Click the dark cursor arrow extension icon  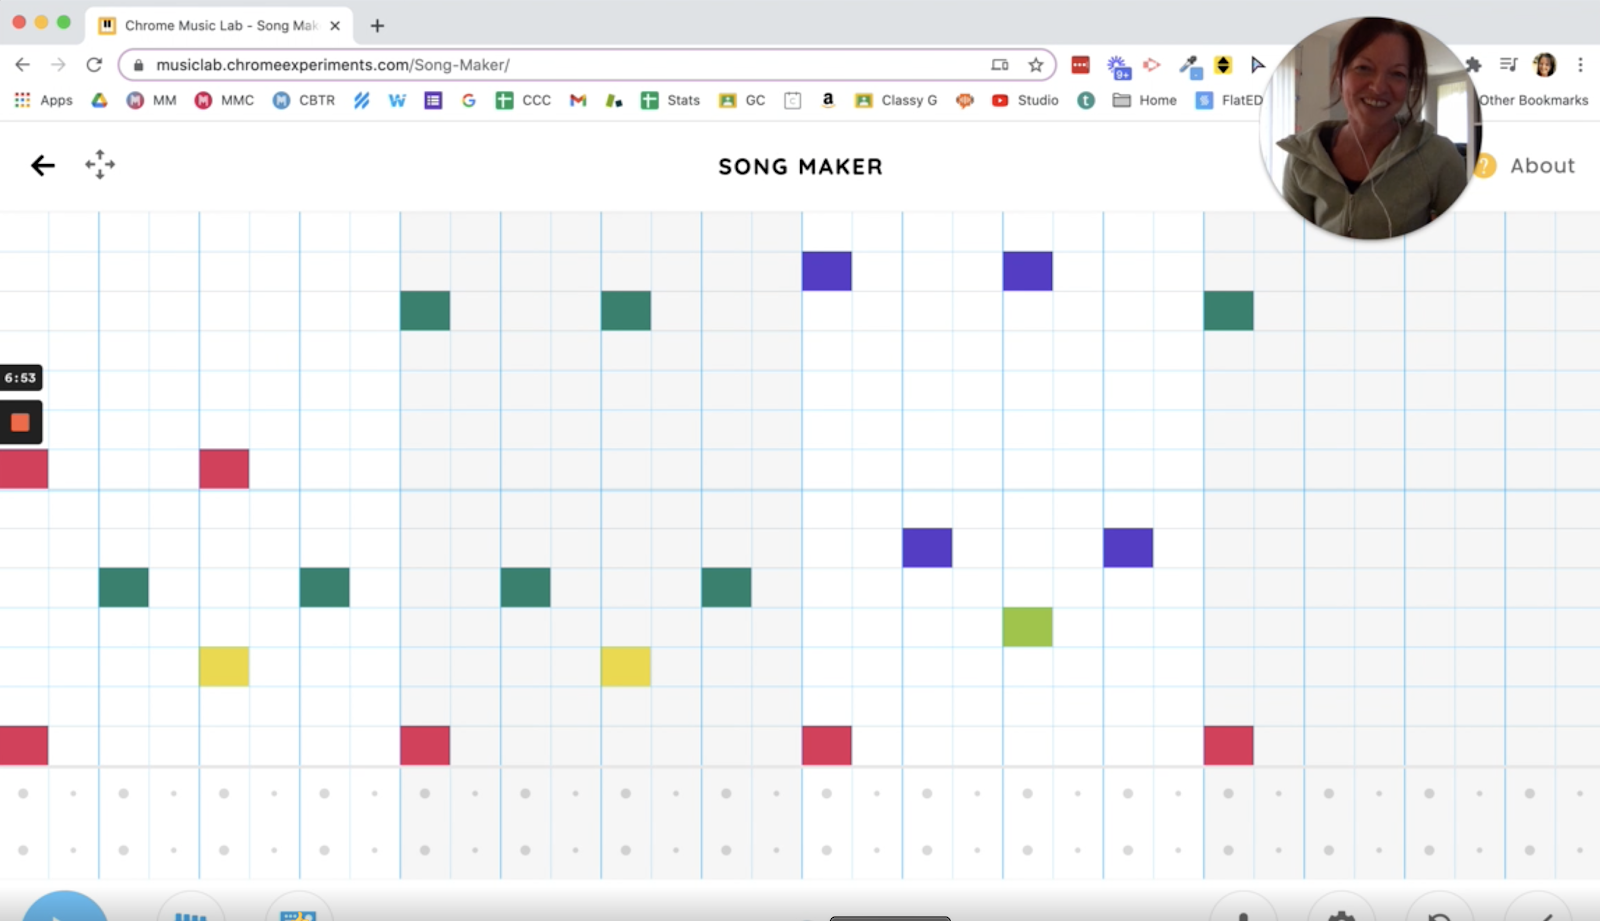[1257, 65]
